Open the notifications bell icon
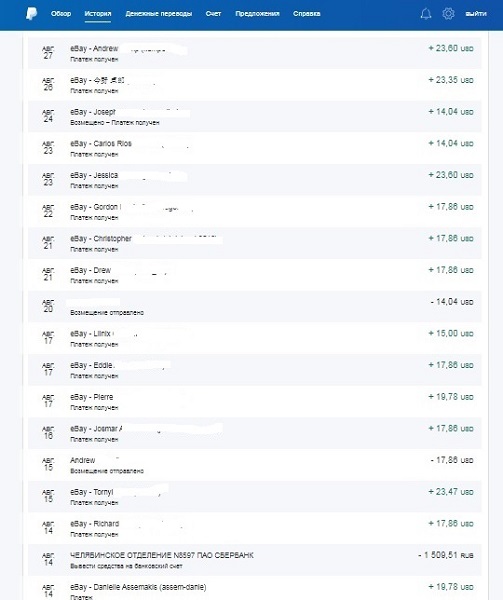The image size is (503, 600). coord(426,14)
